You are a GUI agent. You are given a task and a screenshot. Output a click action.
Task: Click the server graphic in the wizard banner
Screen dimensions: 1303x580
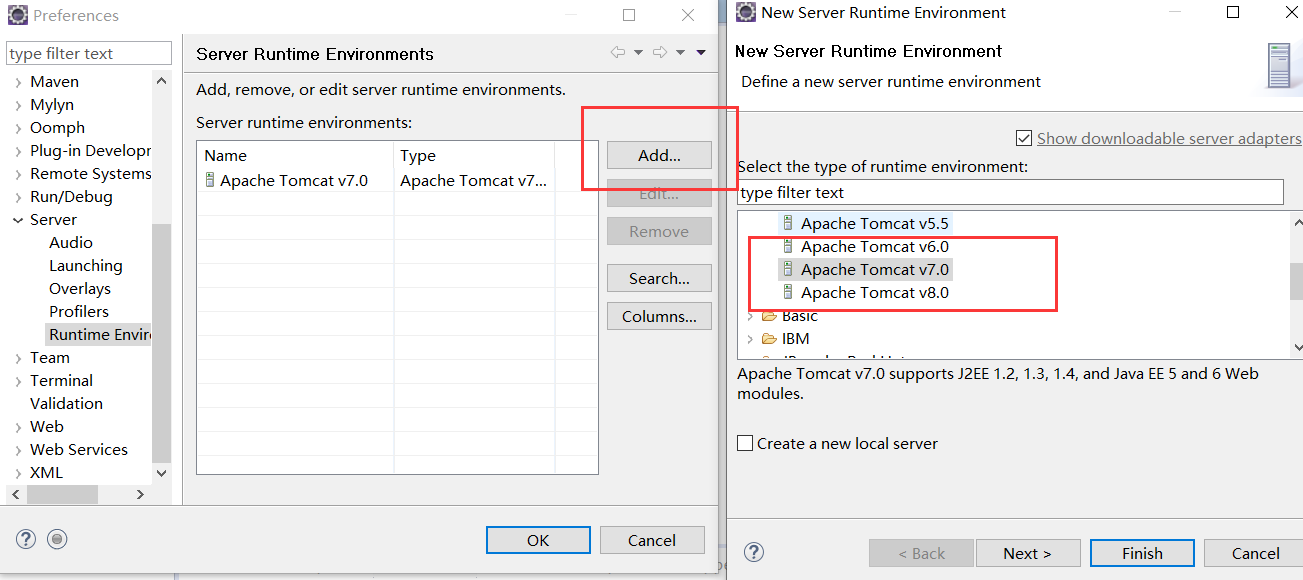click(x=1279, y=66)
